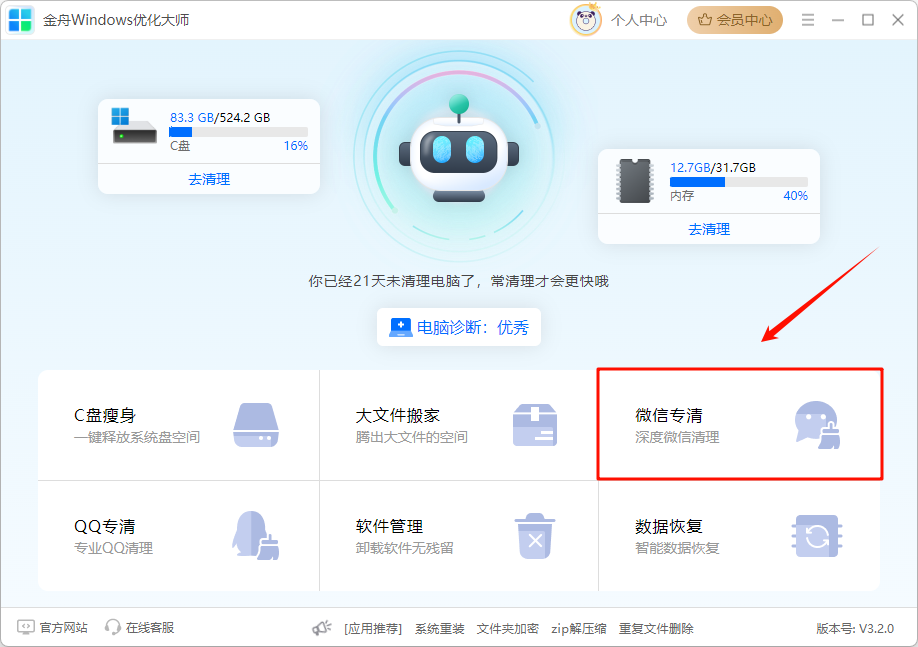
Task: Click the 83.3 GB/524.2 GB text
Action: [x=220, y=117]
